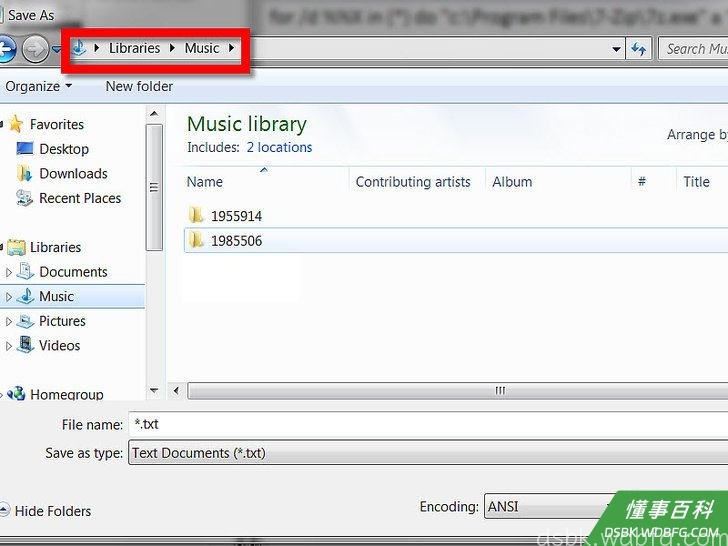Click the New folder button

pyautogui.click(x=139, y=86)
